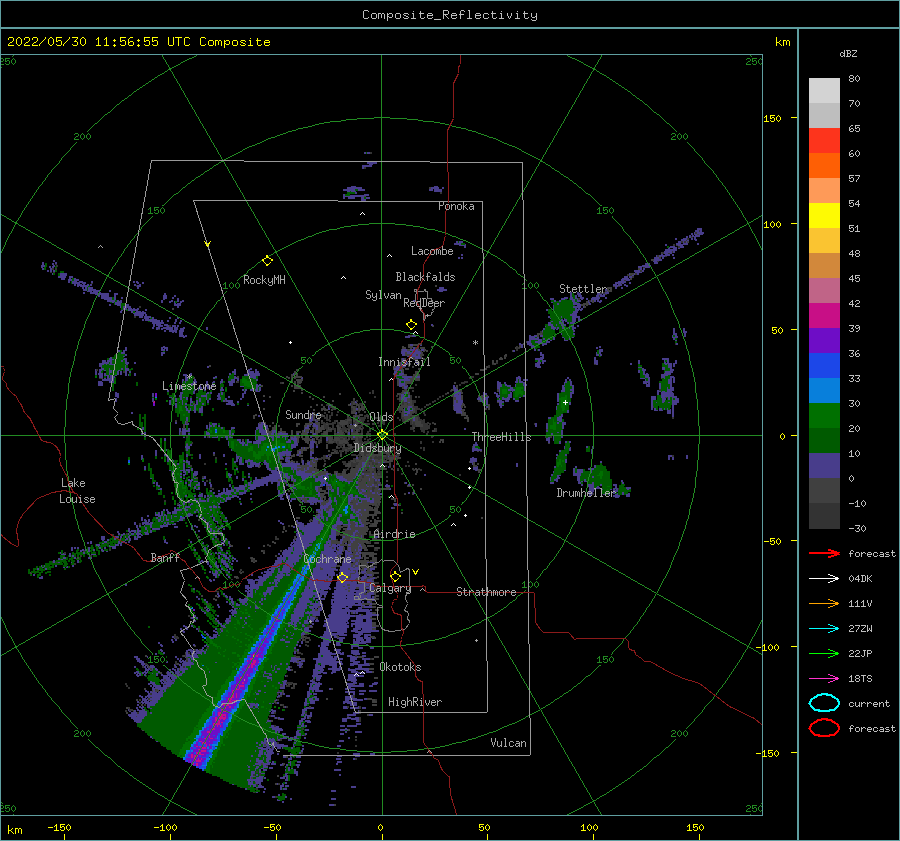Image resolution: width=900 pixels, height=841 pixels.
Task: Click the yellow radar-site diamond at map center
Action: tap(382, 435)
